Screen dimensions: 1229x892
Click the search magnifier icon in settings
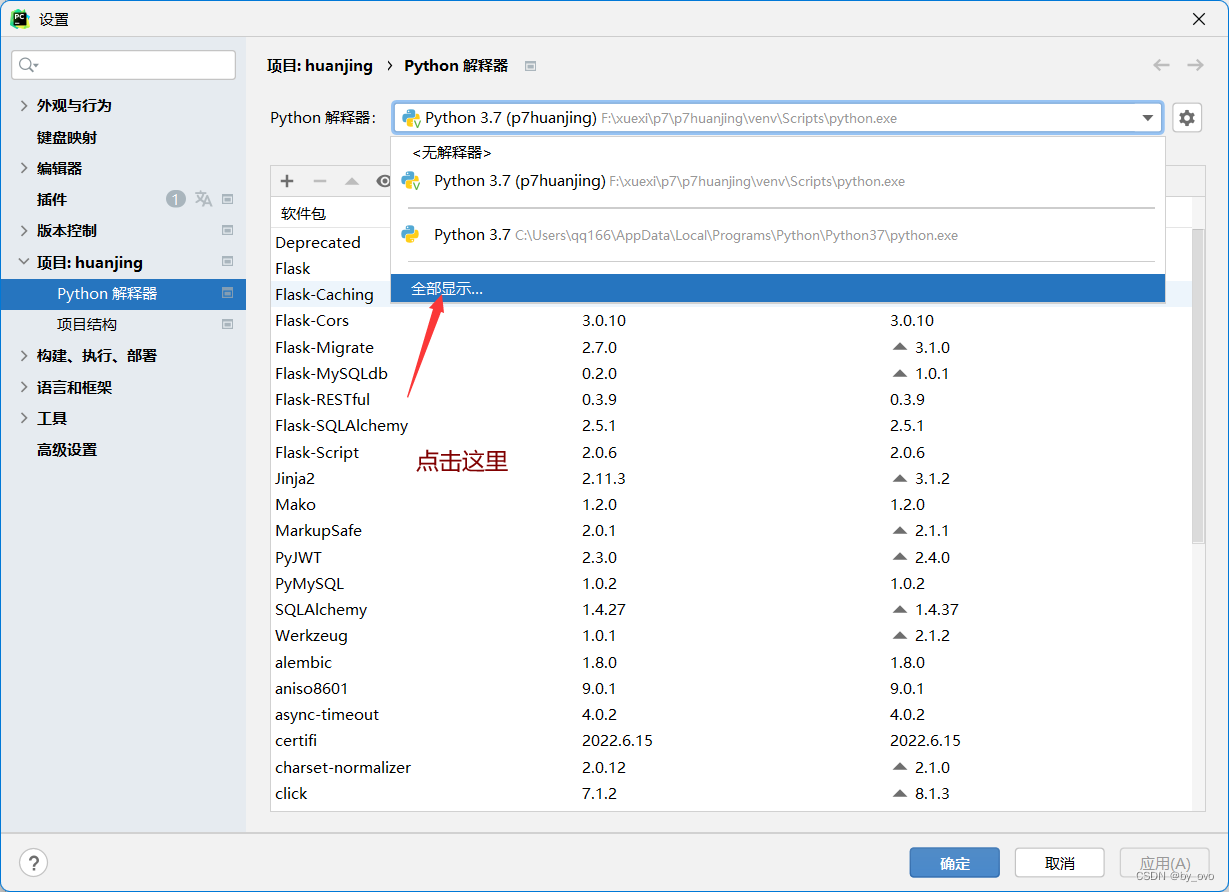27,65
